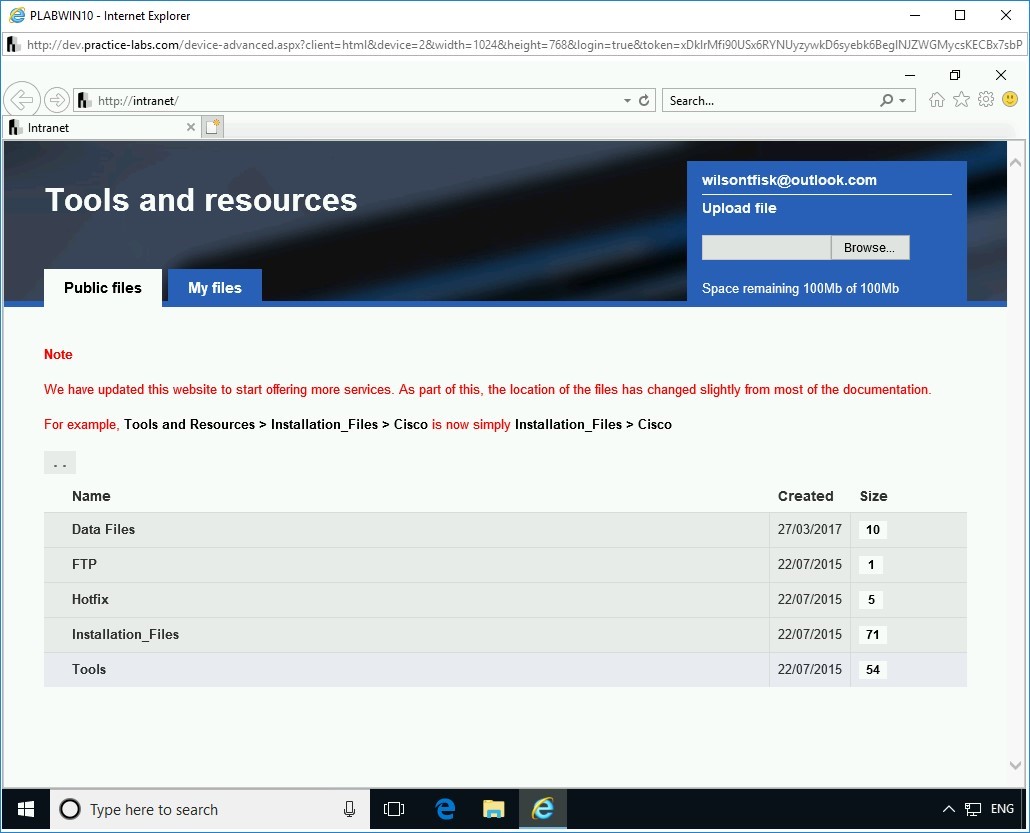
Task: Click the page scrollbar down arrow
Action: [x=1016, y=765]
